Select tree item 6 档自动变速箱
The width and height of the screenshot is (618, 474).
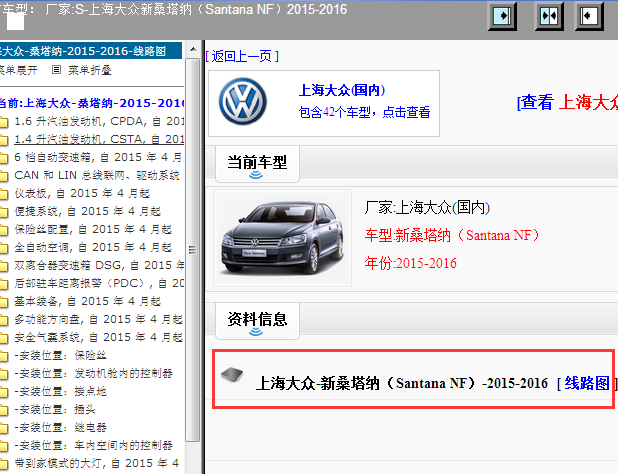pyautogui.click(x=99, y=157)
